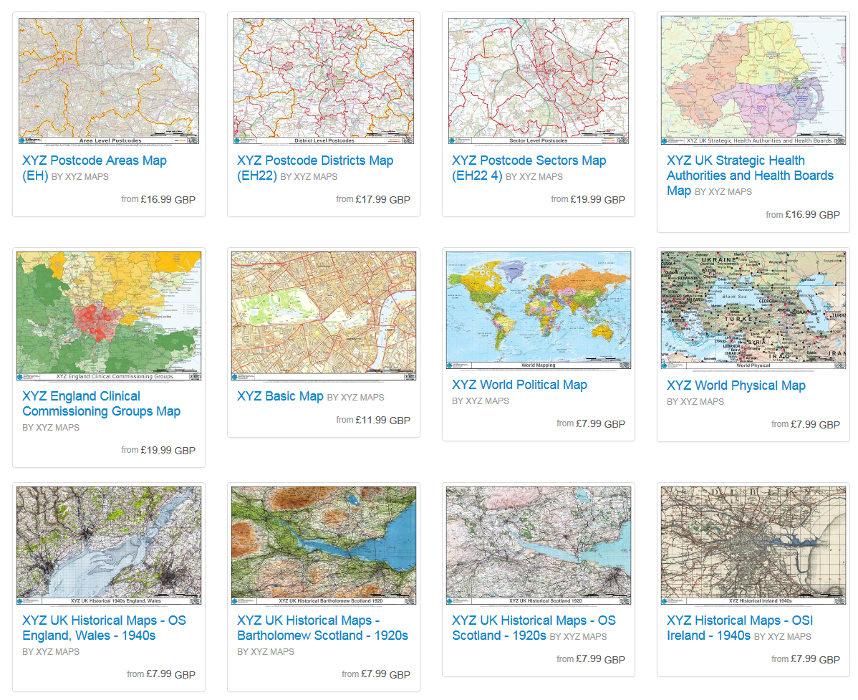The height and width of the screenshot is (700, 858).
Task: Open the XYZ Postcode Sectors Map image
Action: pyautogui.click(x=538, y=81)
